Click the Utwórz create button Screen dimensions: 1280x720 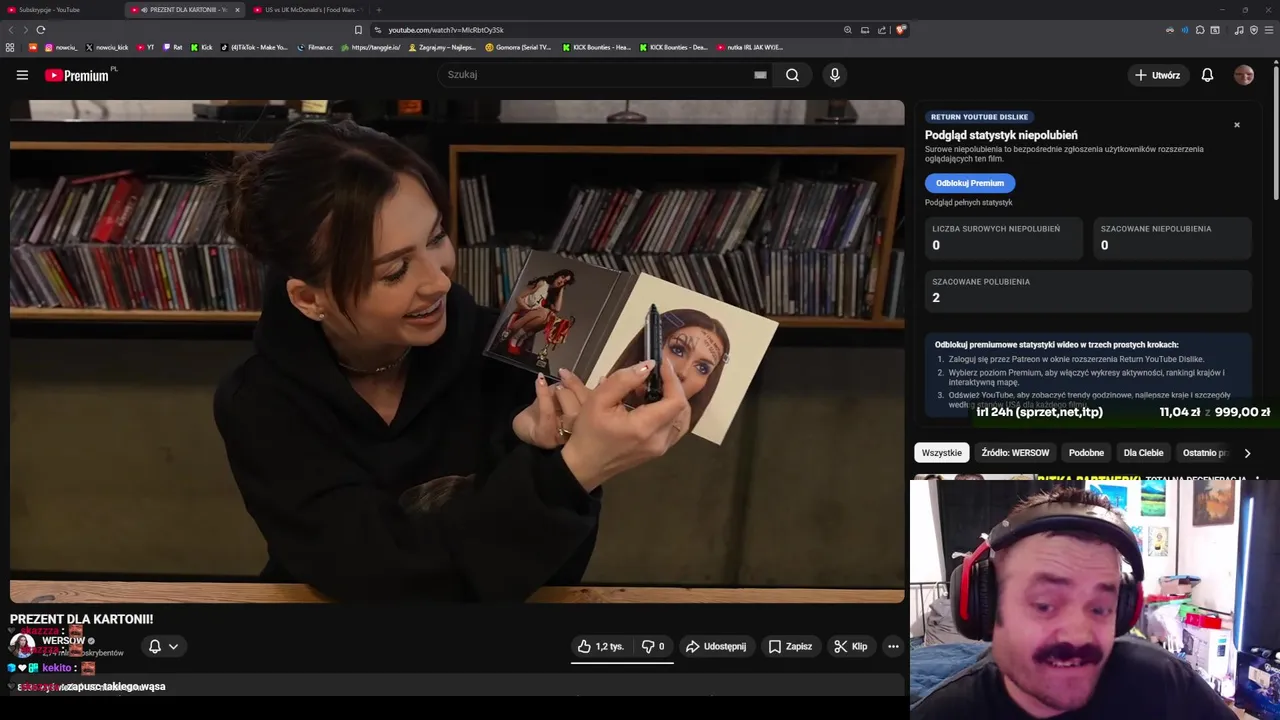pyautogui.click(x=1157, y=75)
